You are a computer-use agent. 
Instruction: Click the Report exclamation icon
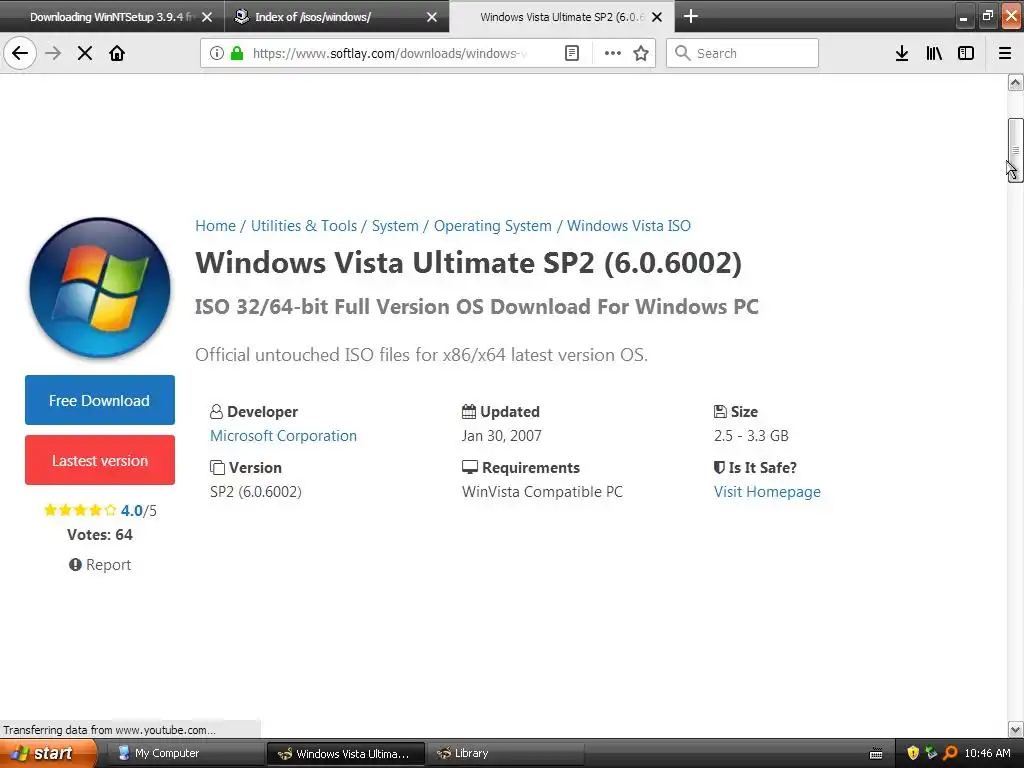75,565
